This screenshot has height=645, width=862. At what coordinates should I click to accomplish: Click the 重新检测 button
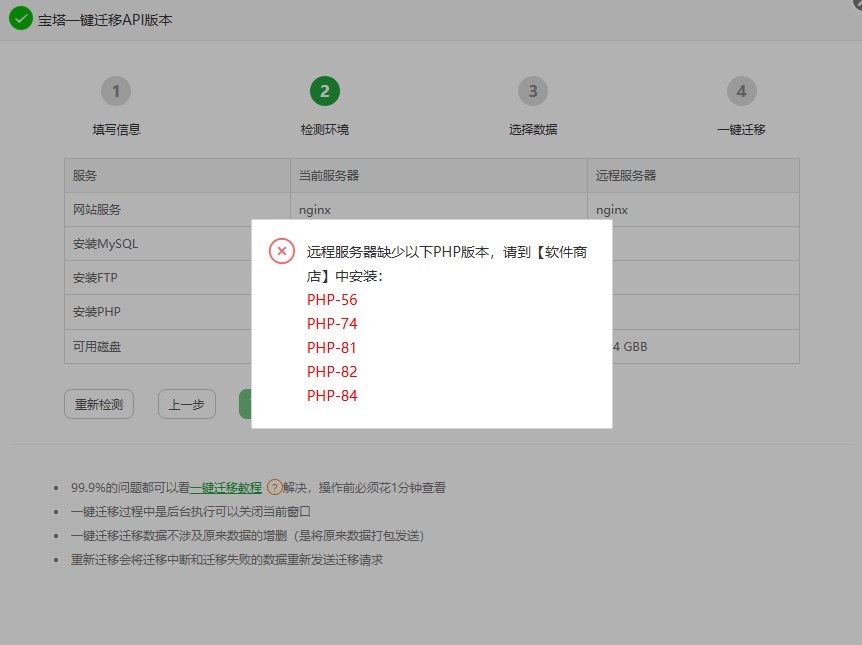(98, 404)
